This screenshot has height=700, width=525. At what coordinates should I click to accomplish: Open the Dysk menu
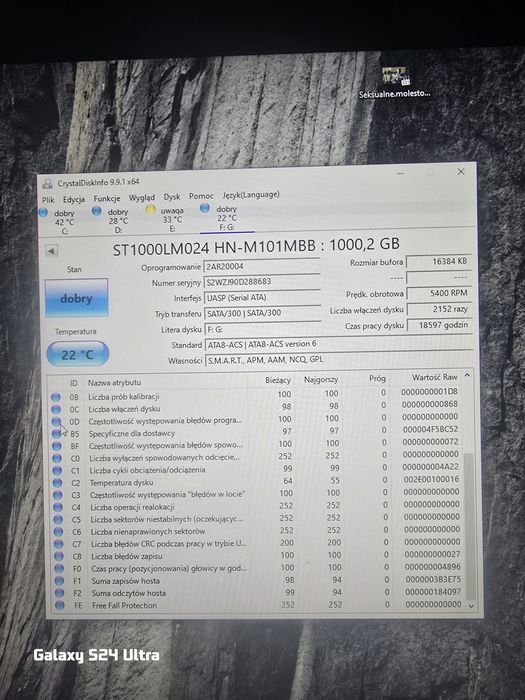pos(172,196)
